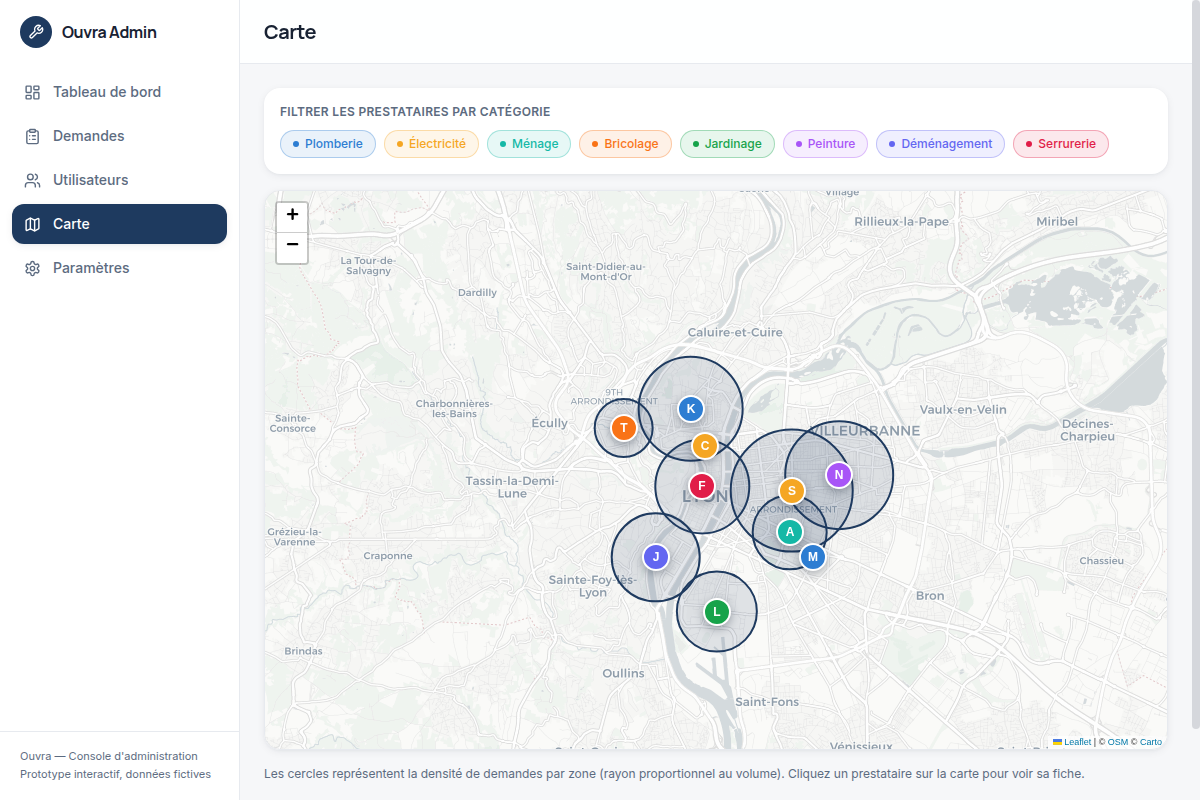Viewport: 1200px width, 800px height.
Task: Click the Ouvra Admin title text
Action: tap(109, 32)
